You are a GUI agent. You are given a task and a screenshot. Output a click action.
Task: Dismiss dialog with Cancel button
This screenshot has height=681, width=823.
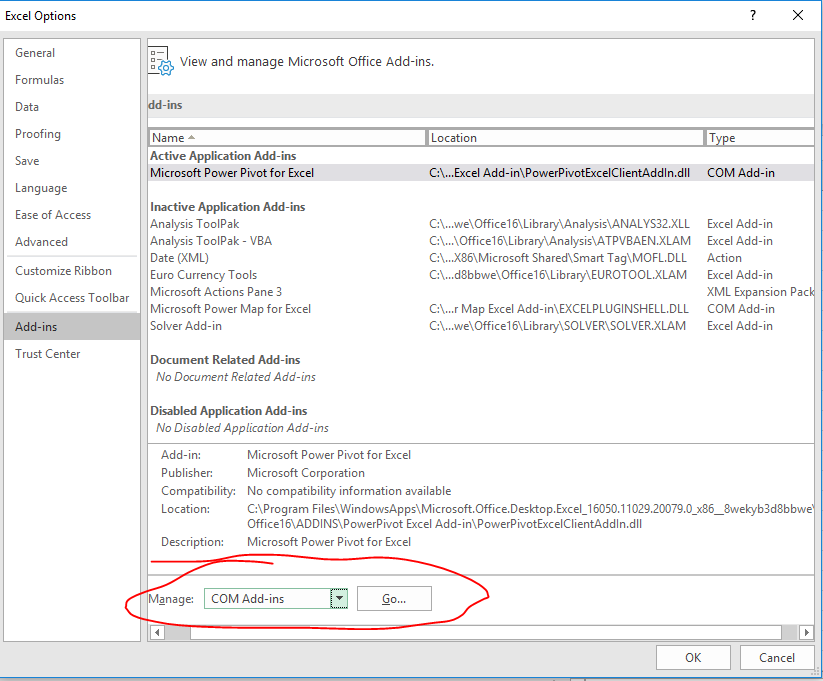point(777,658)
